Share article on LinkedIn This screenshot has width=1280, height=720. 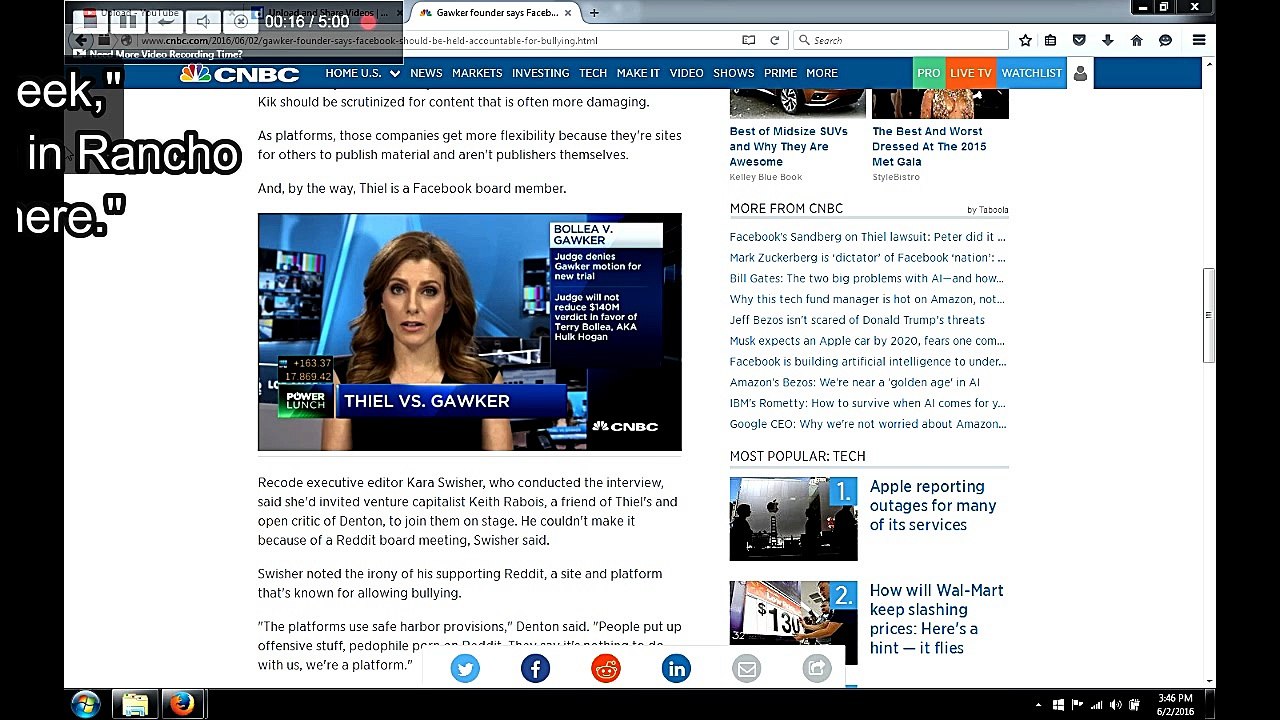coord(676,669)
